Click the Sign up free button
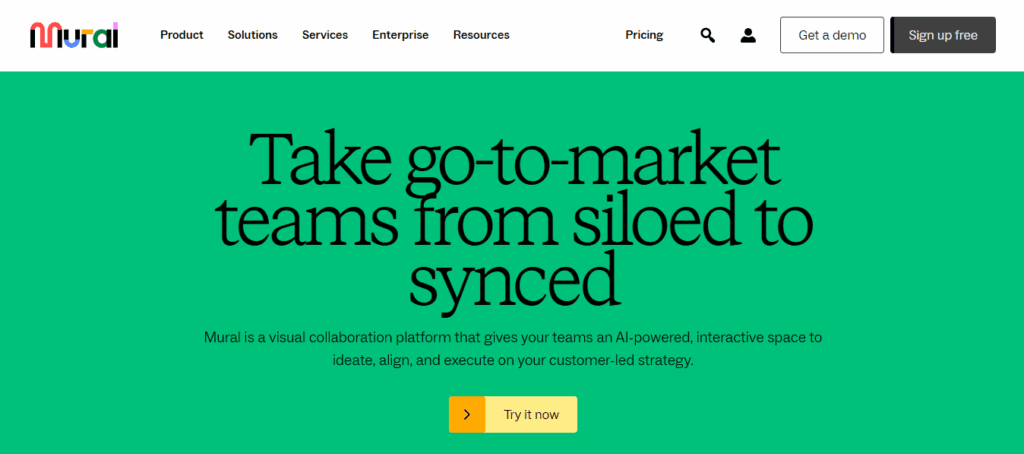This screenshot has height=454, width=1024. [x=943, y=35]
